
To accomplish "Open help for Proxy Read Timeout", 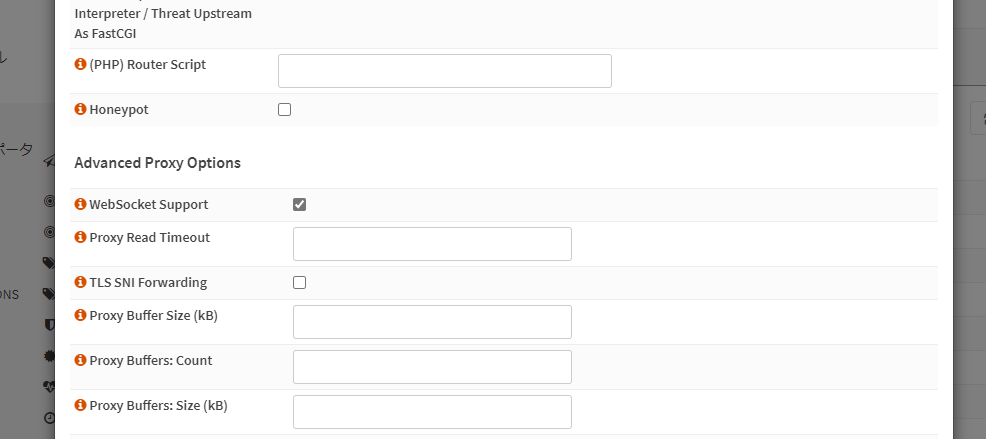I will tap(80, 237).
